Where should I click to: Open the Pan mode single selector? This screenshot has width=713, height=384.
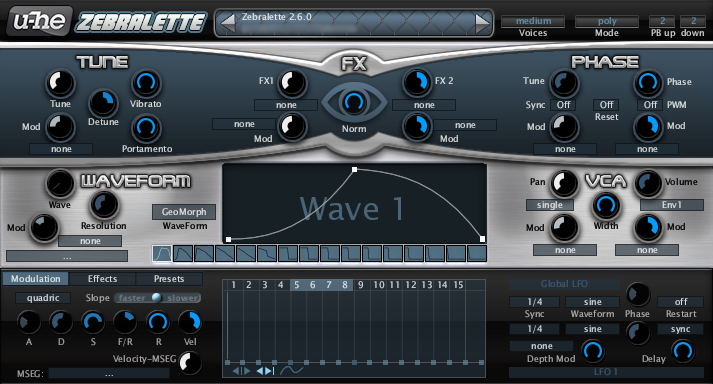(x=550, y=205)
